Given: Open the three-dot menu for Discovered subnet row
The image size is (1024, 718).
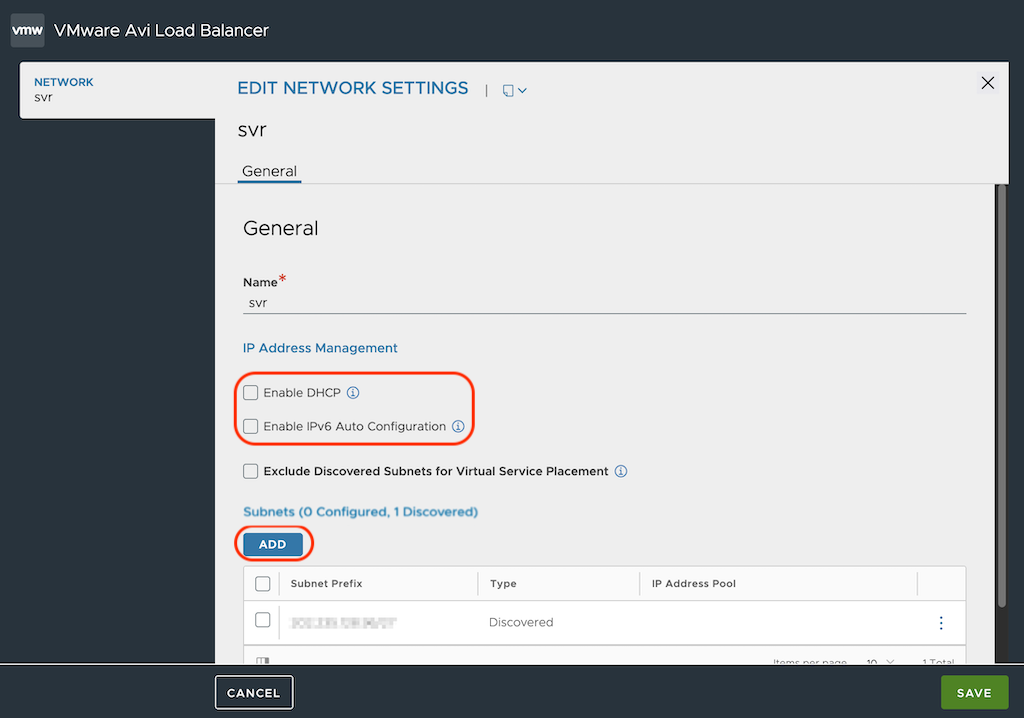Looking at the screenshot, I should (x=941, y=623).
